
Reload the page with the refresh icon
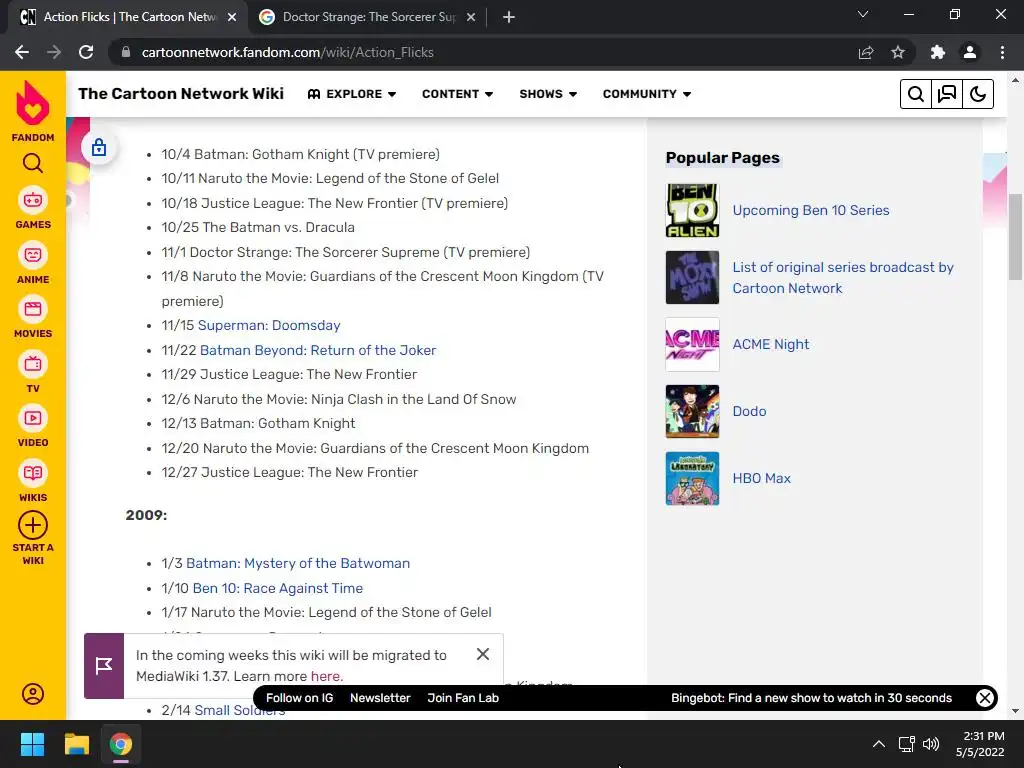[86, 52]
